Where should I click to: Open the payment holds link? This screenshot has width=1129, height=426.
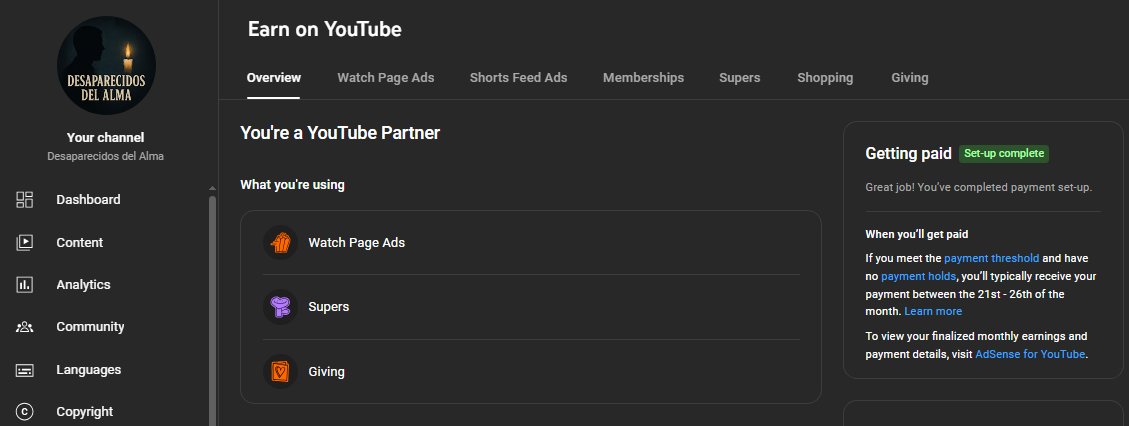pyautogui.click(x=917, y=276)
